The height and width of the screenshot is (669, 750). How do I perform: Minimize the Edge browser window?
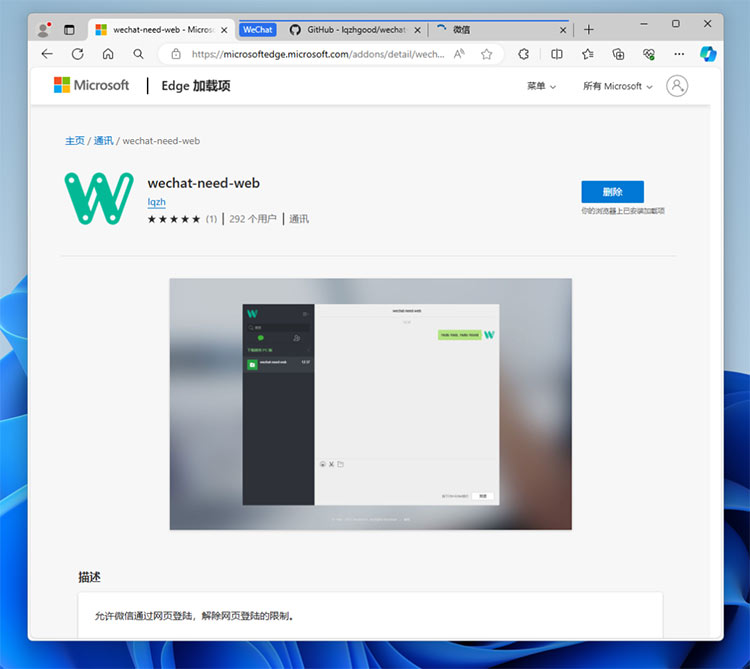(644, 23)
